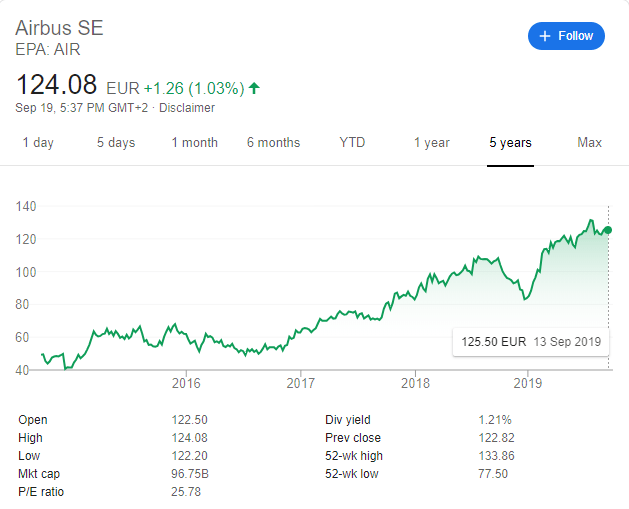View the 1 year chart

(431, 143)
